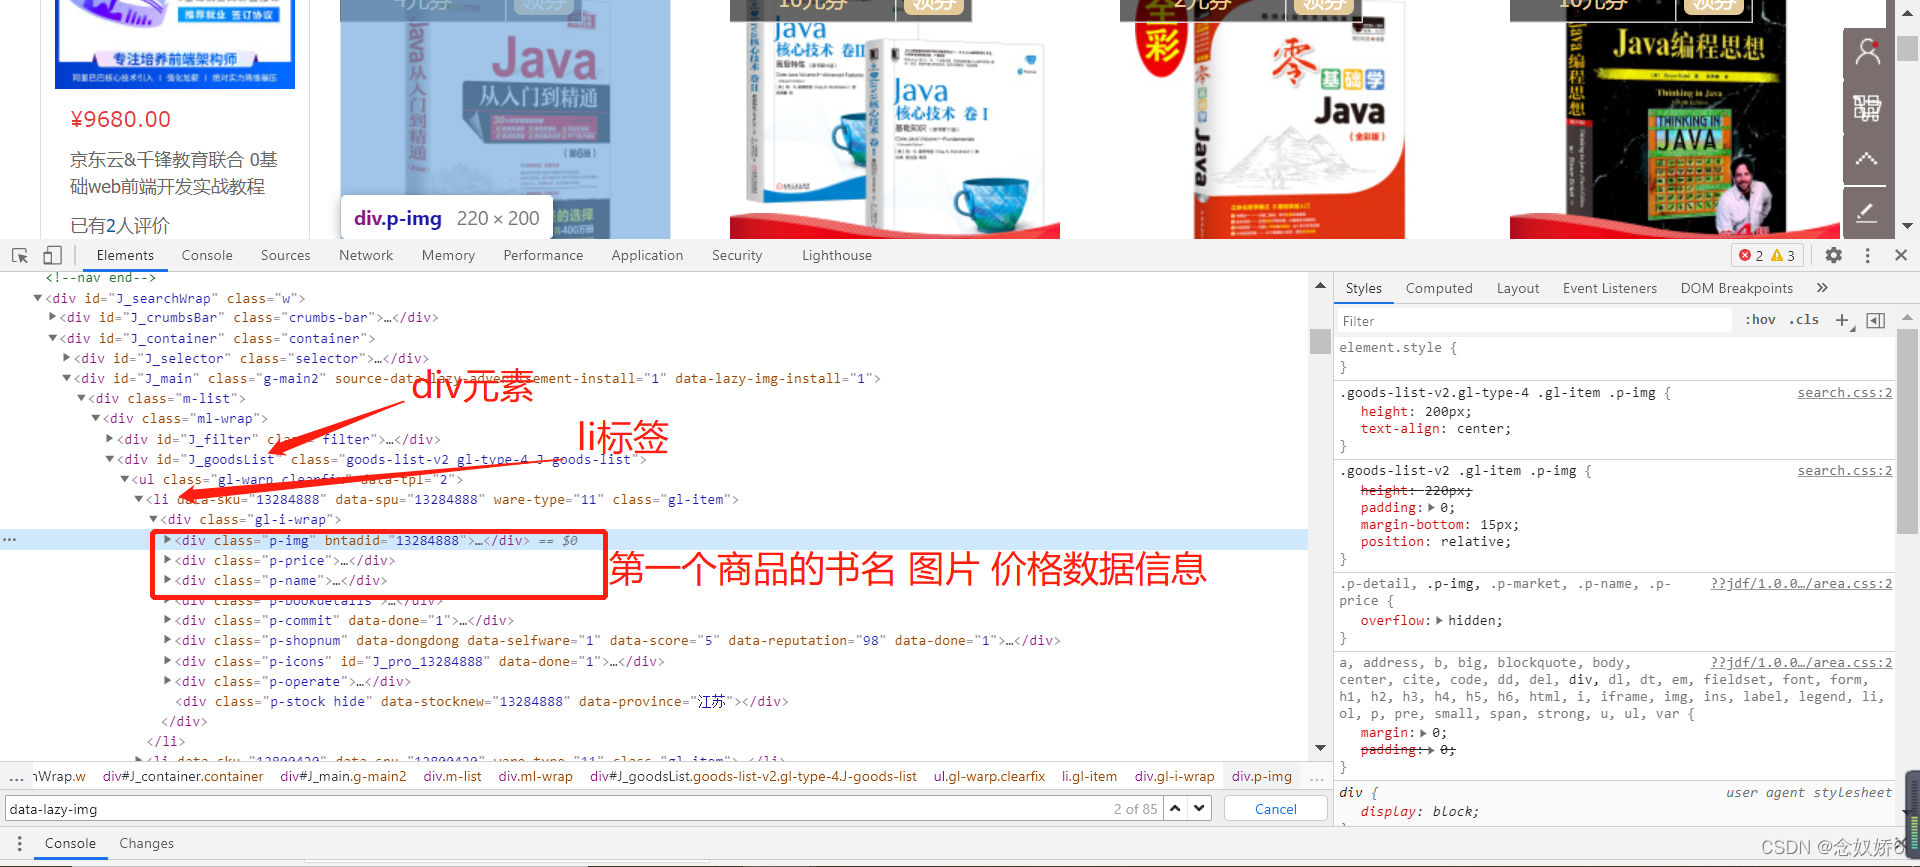Switch to the Sources tab
The width and height of the screenshot is (1920, 867).
[285, 255]
